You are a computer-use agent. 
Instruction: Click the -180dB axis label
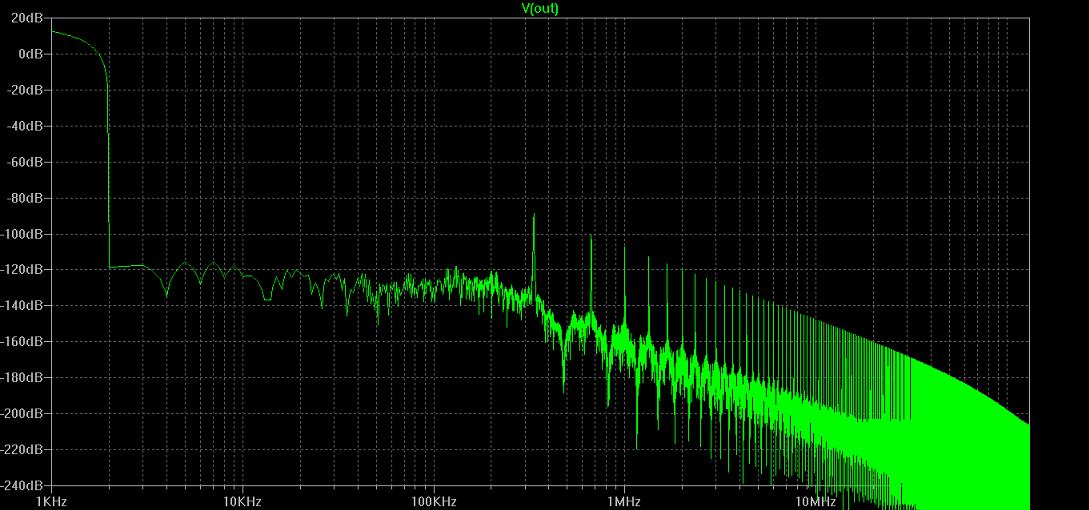(22, 377)
